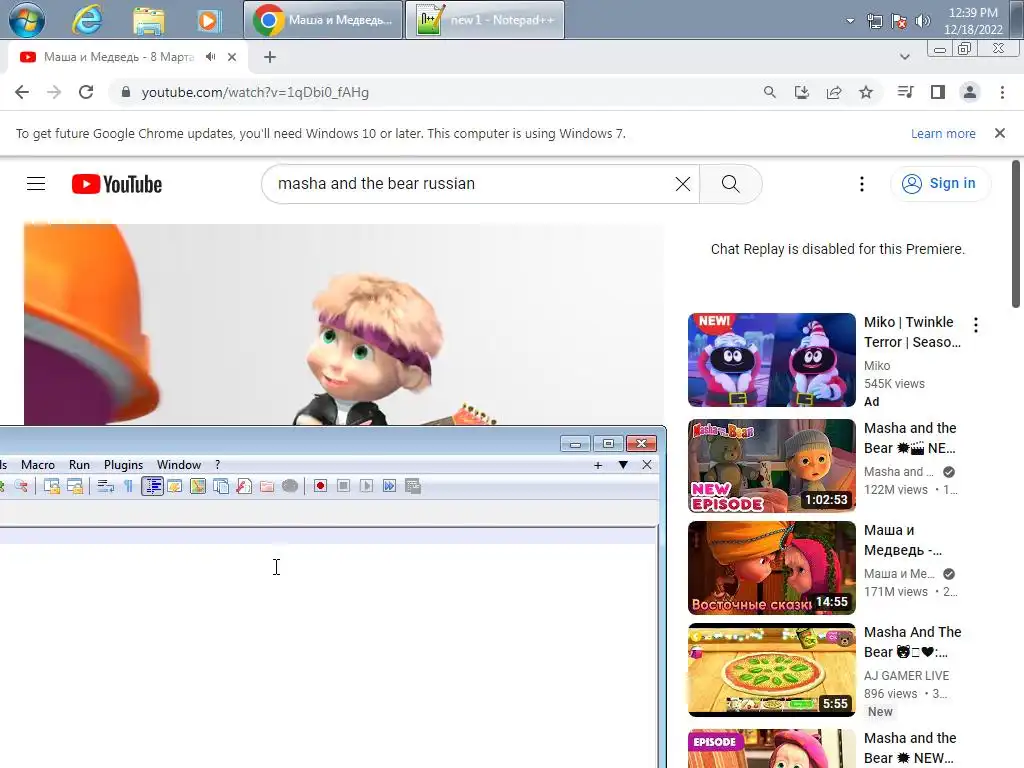Open YouTube settings three-dot menu
Image resolution: width=1024 pixels, height=768 pixels.
(x=862, y=184)
